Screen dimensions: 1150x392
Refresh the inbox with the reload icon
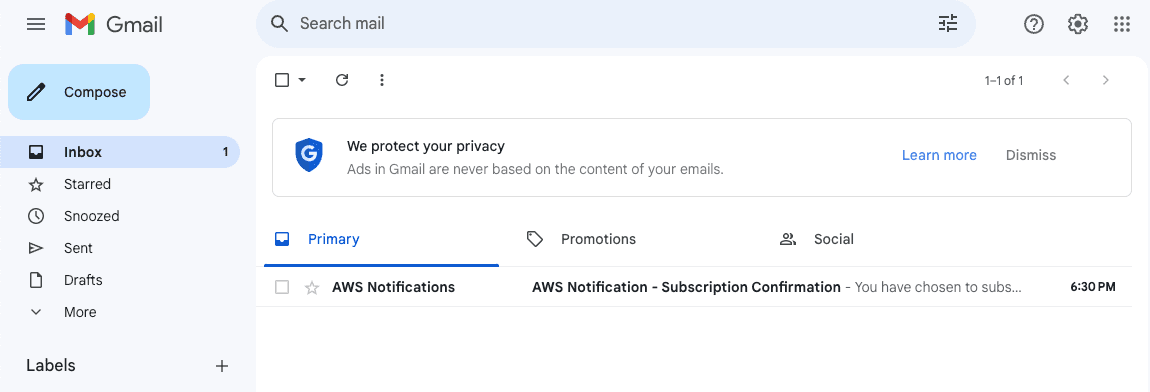[x=342, y=80]
